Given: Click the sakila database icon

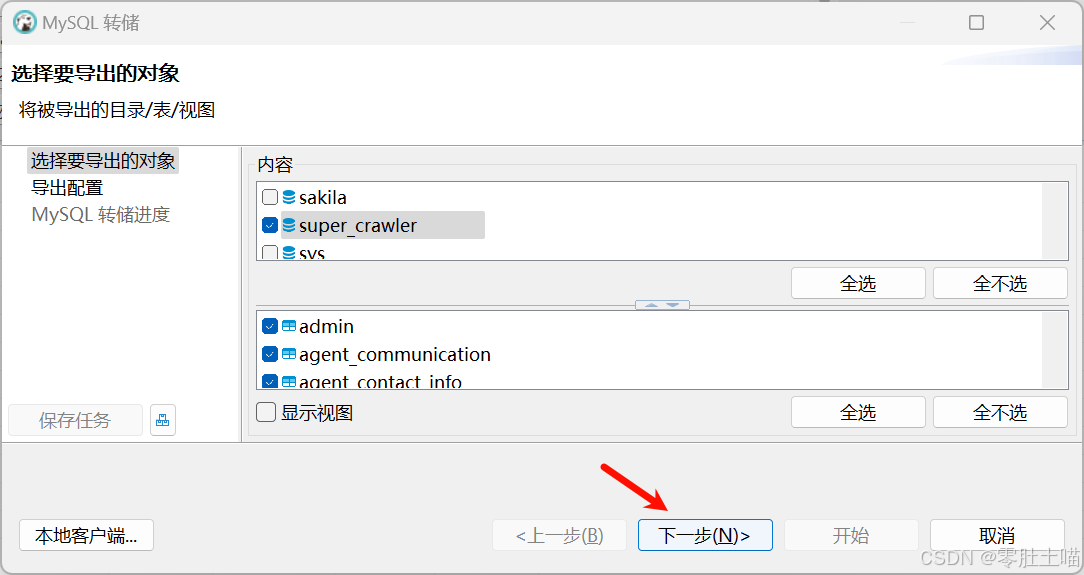Looking at the screenshot, I should tap(289, 198).
